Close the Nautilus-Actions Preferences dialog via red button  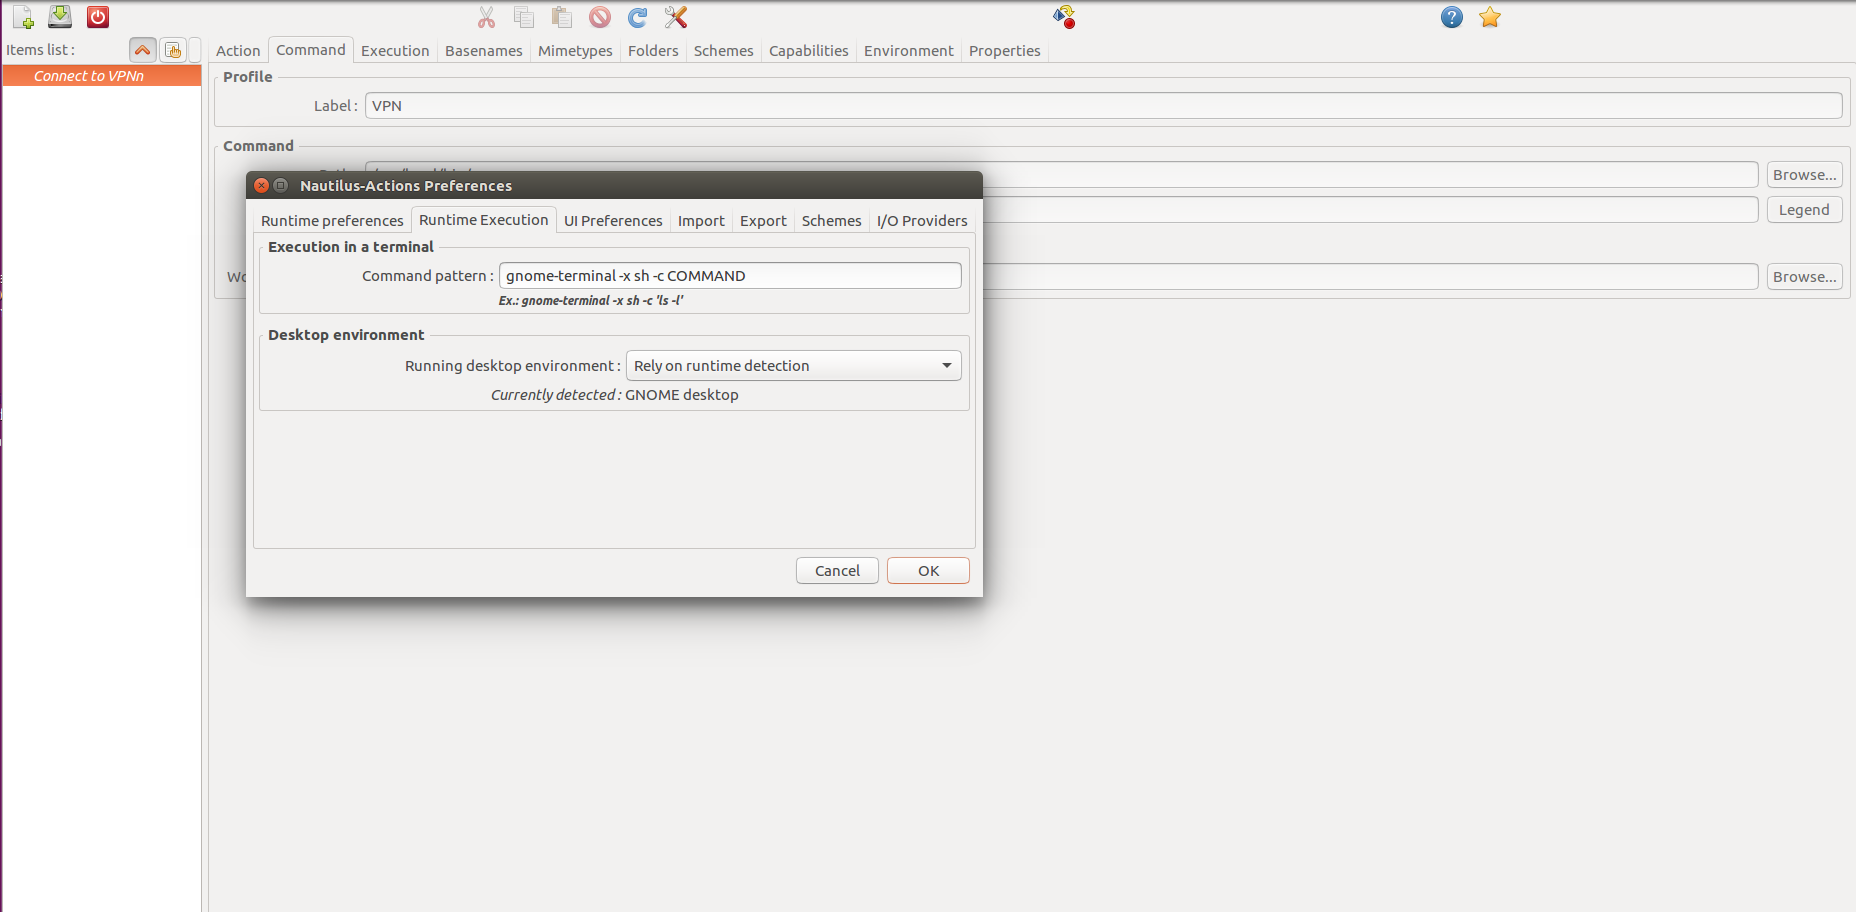coord(261,185)
